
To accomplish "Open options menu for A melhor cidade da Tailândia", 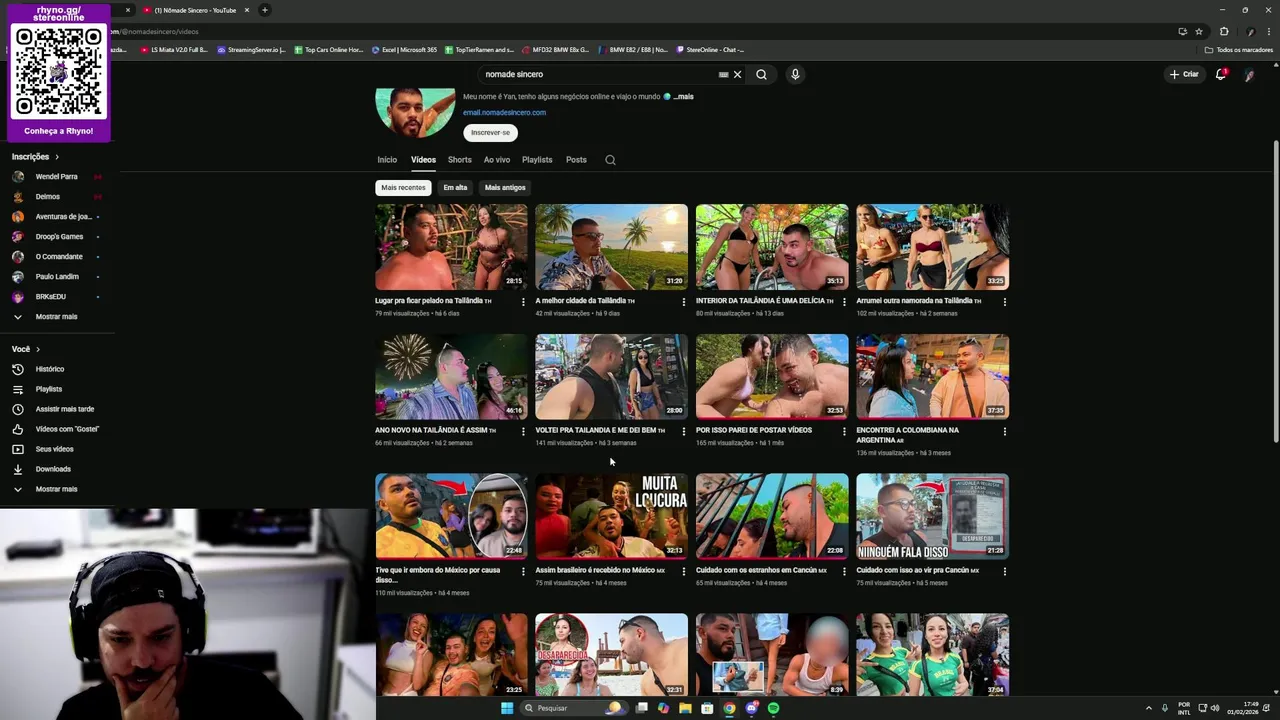I will click(x=684, y=302).
